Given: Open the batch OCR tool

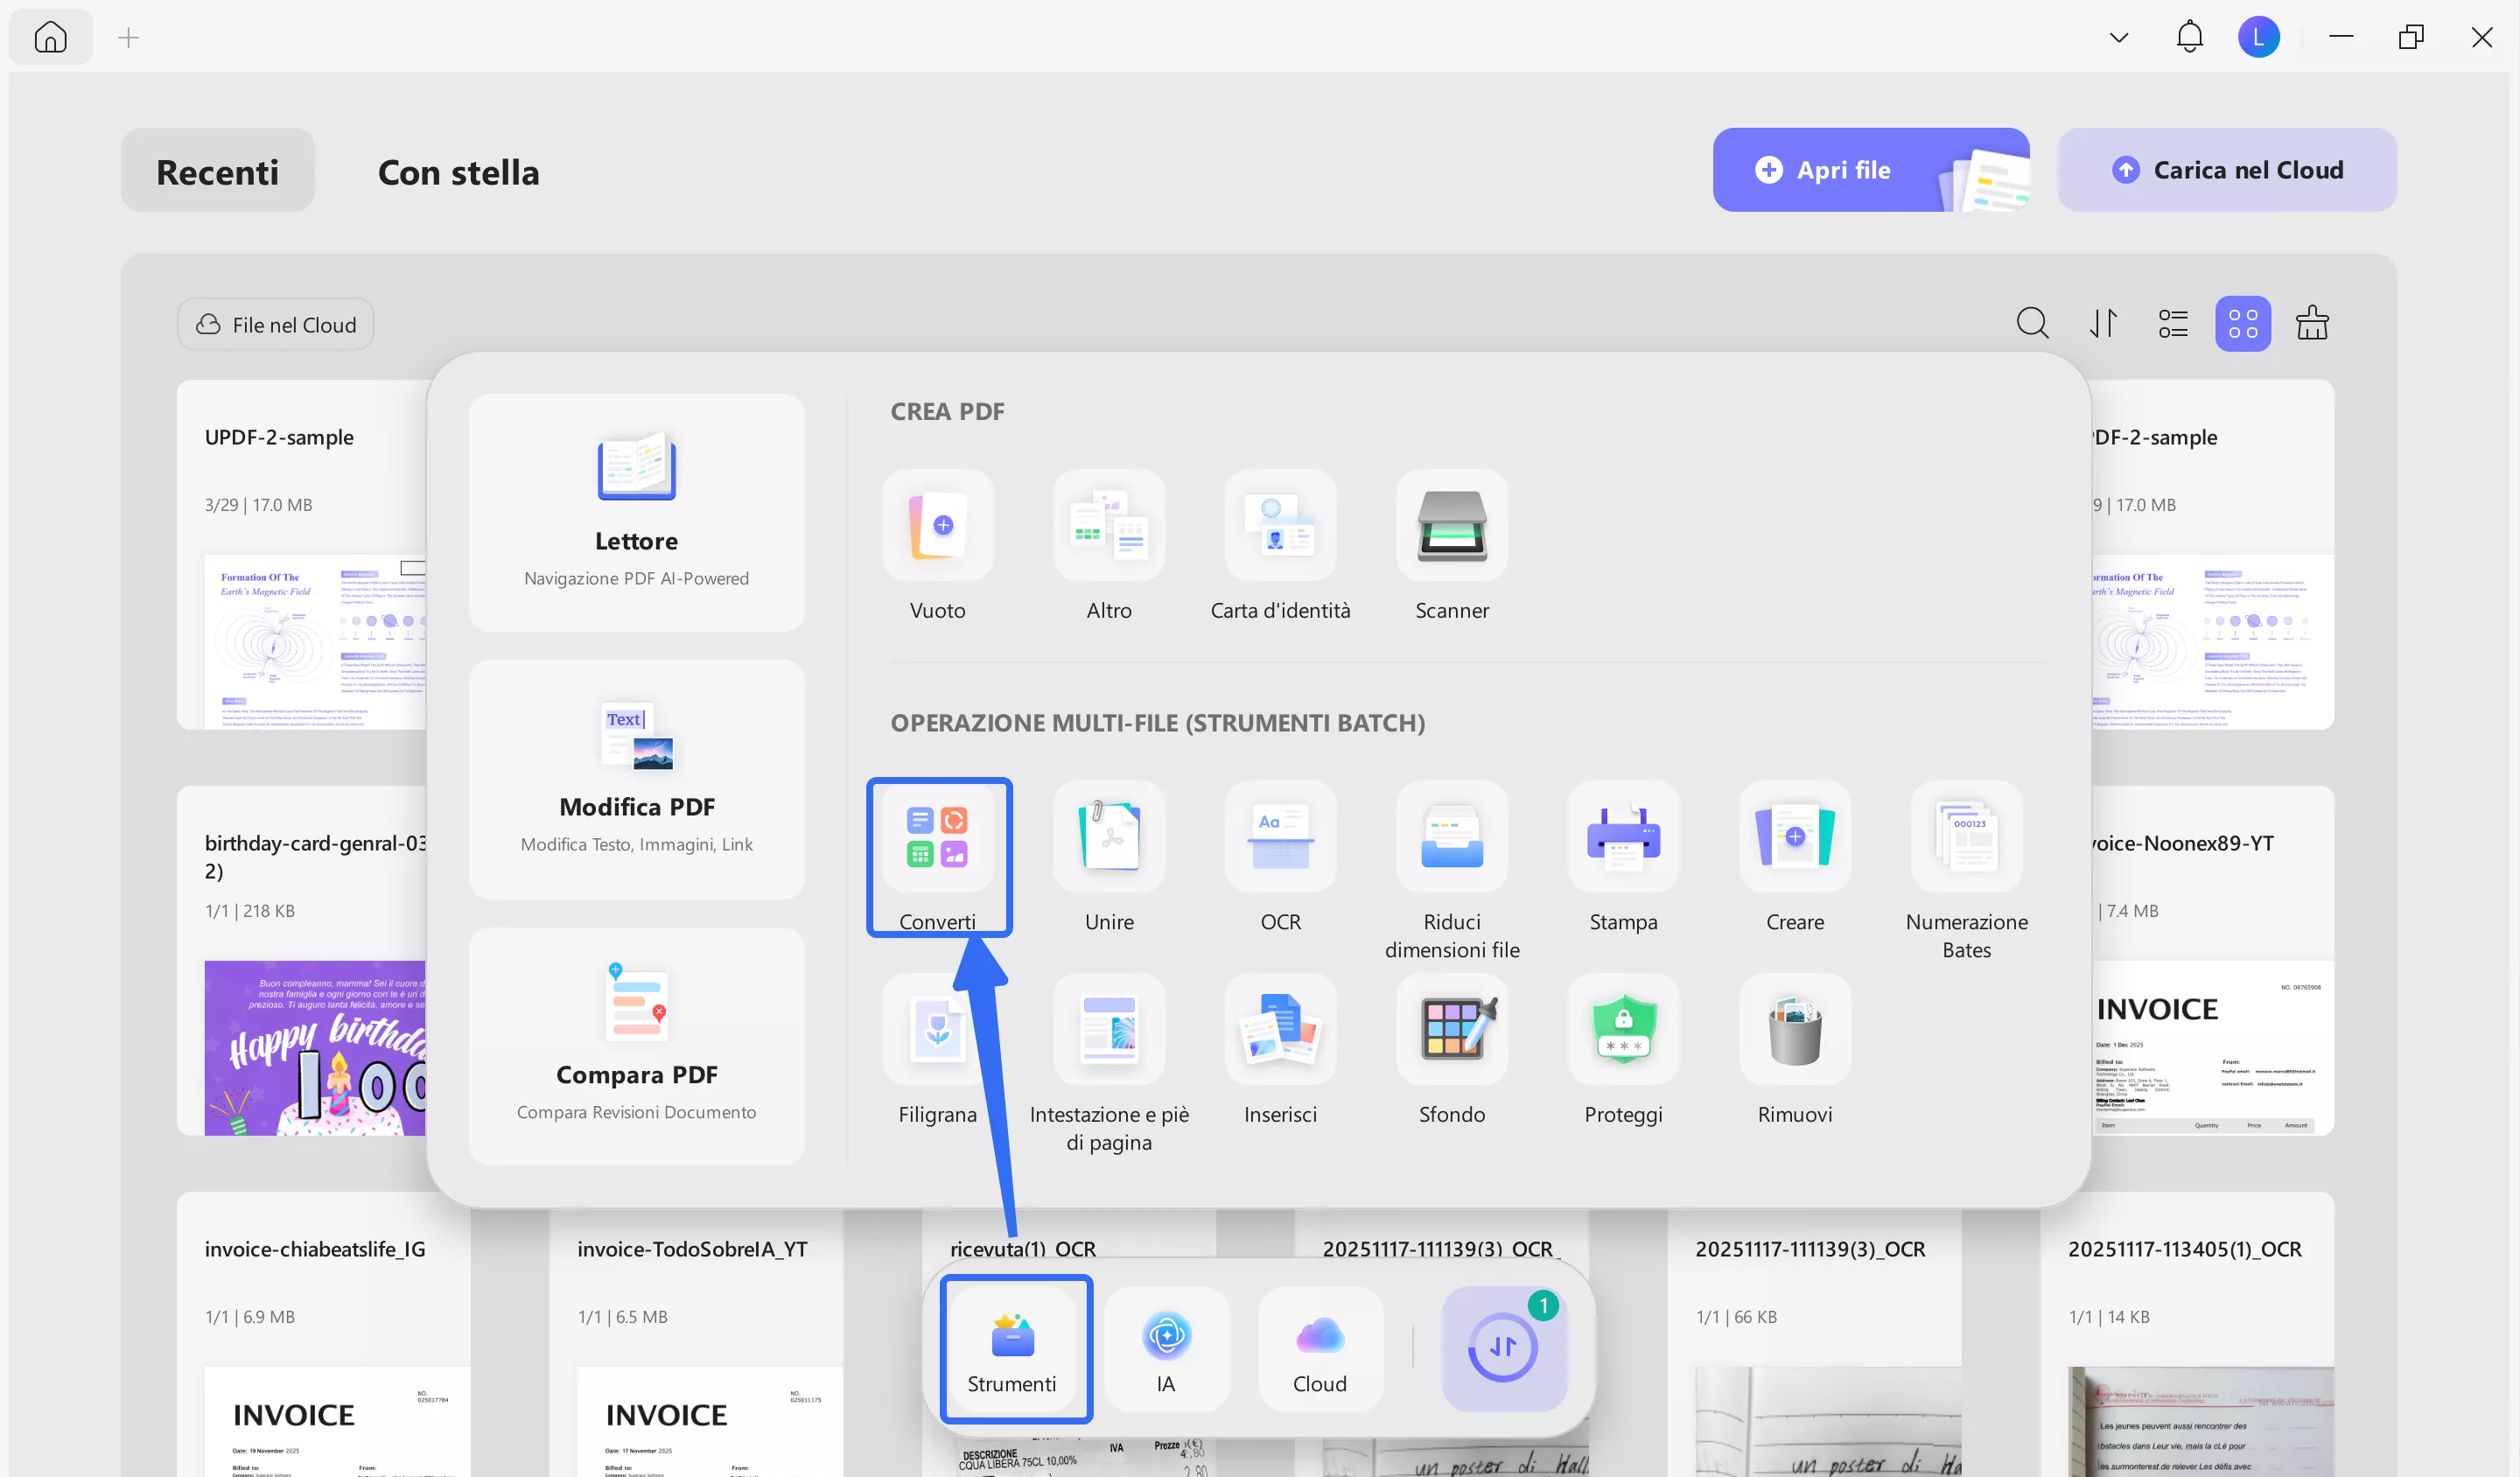Looking at the screenshot, I should coord(1280,838).
